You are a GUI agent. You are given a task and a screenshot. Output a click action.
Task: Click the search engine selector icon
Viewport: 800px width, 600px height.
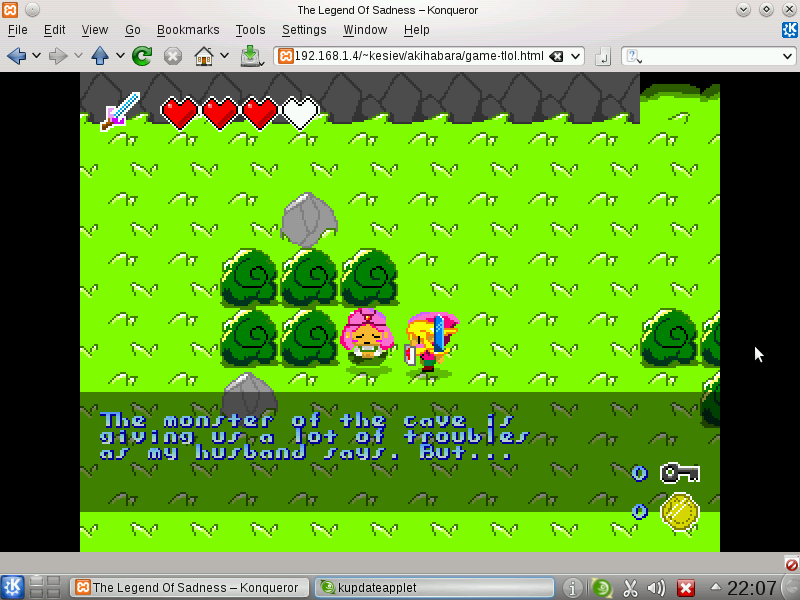click(633, 56)
